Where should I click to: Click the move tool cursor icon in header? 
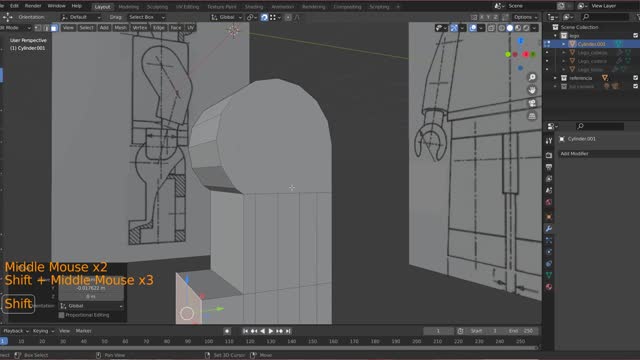[x=7, y=17]
